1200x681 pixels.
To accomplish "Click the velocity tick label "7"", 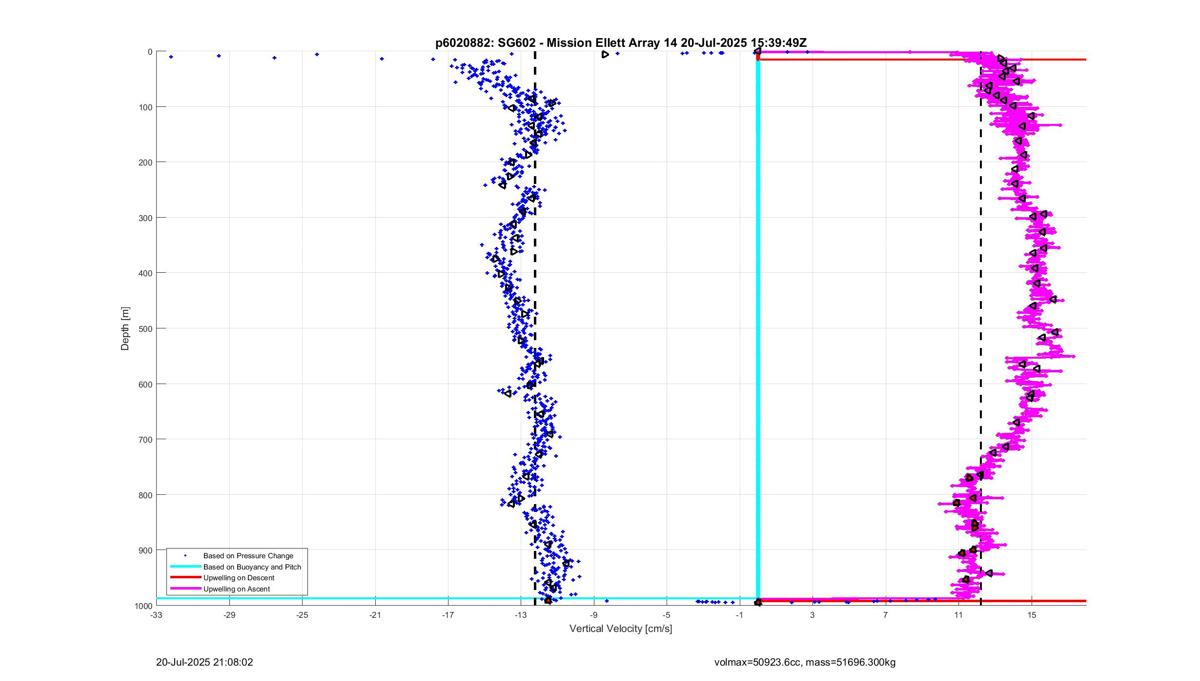I will [885, 616].
